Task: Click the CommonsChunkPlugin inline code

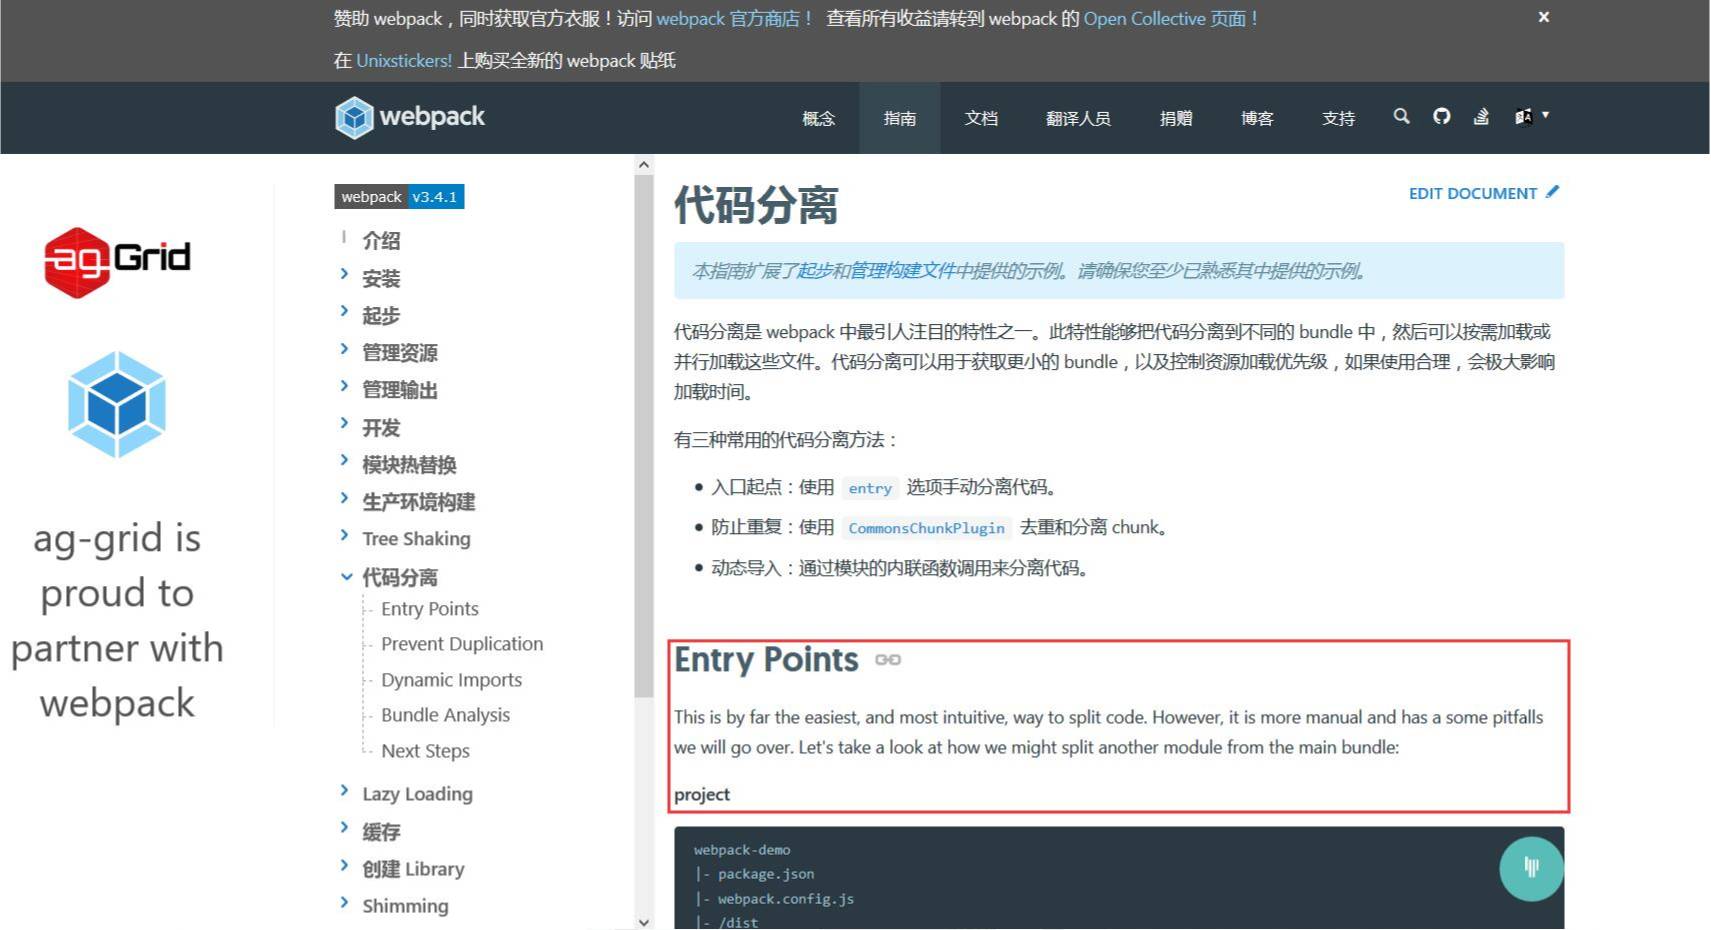Action: tap(926, 528)
